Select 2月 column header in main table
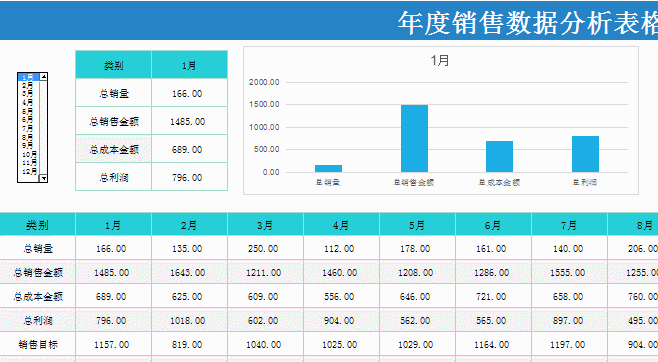 tap(189, 225)
